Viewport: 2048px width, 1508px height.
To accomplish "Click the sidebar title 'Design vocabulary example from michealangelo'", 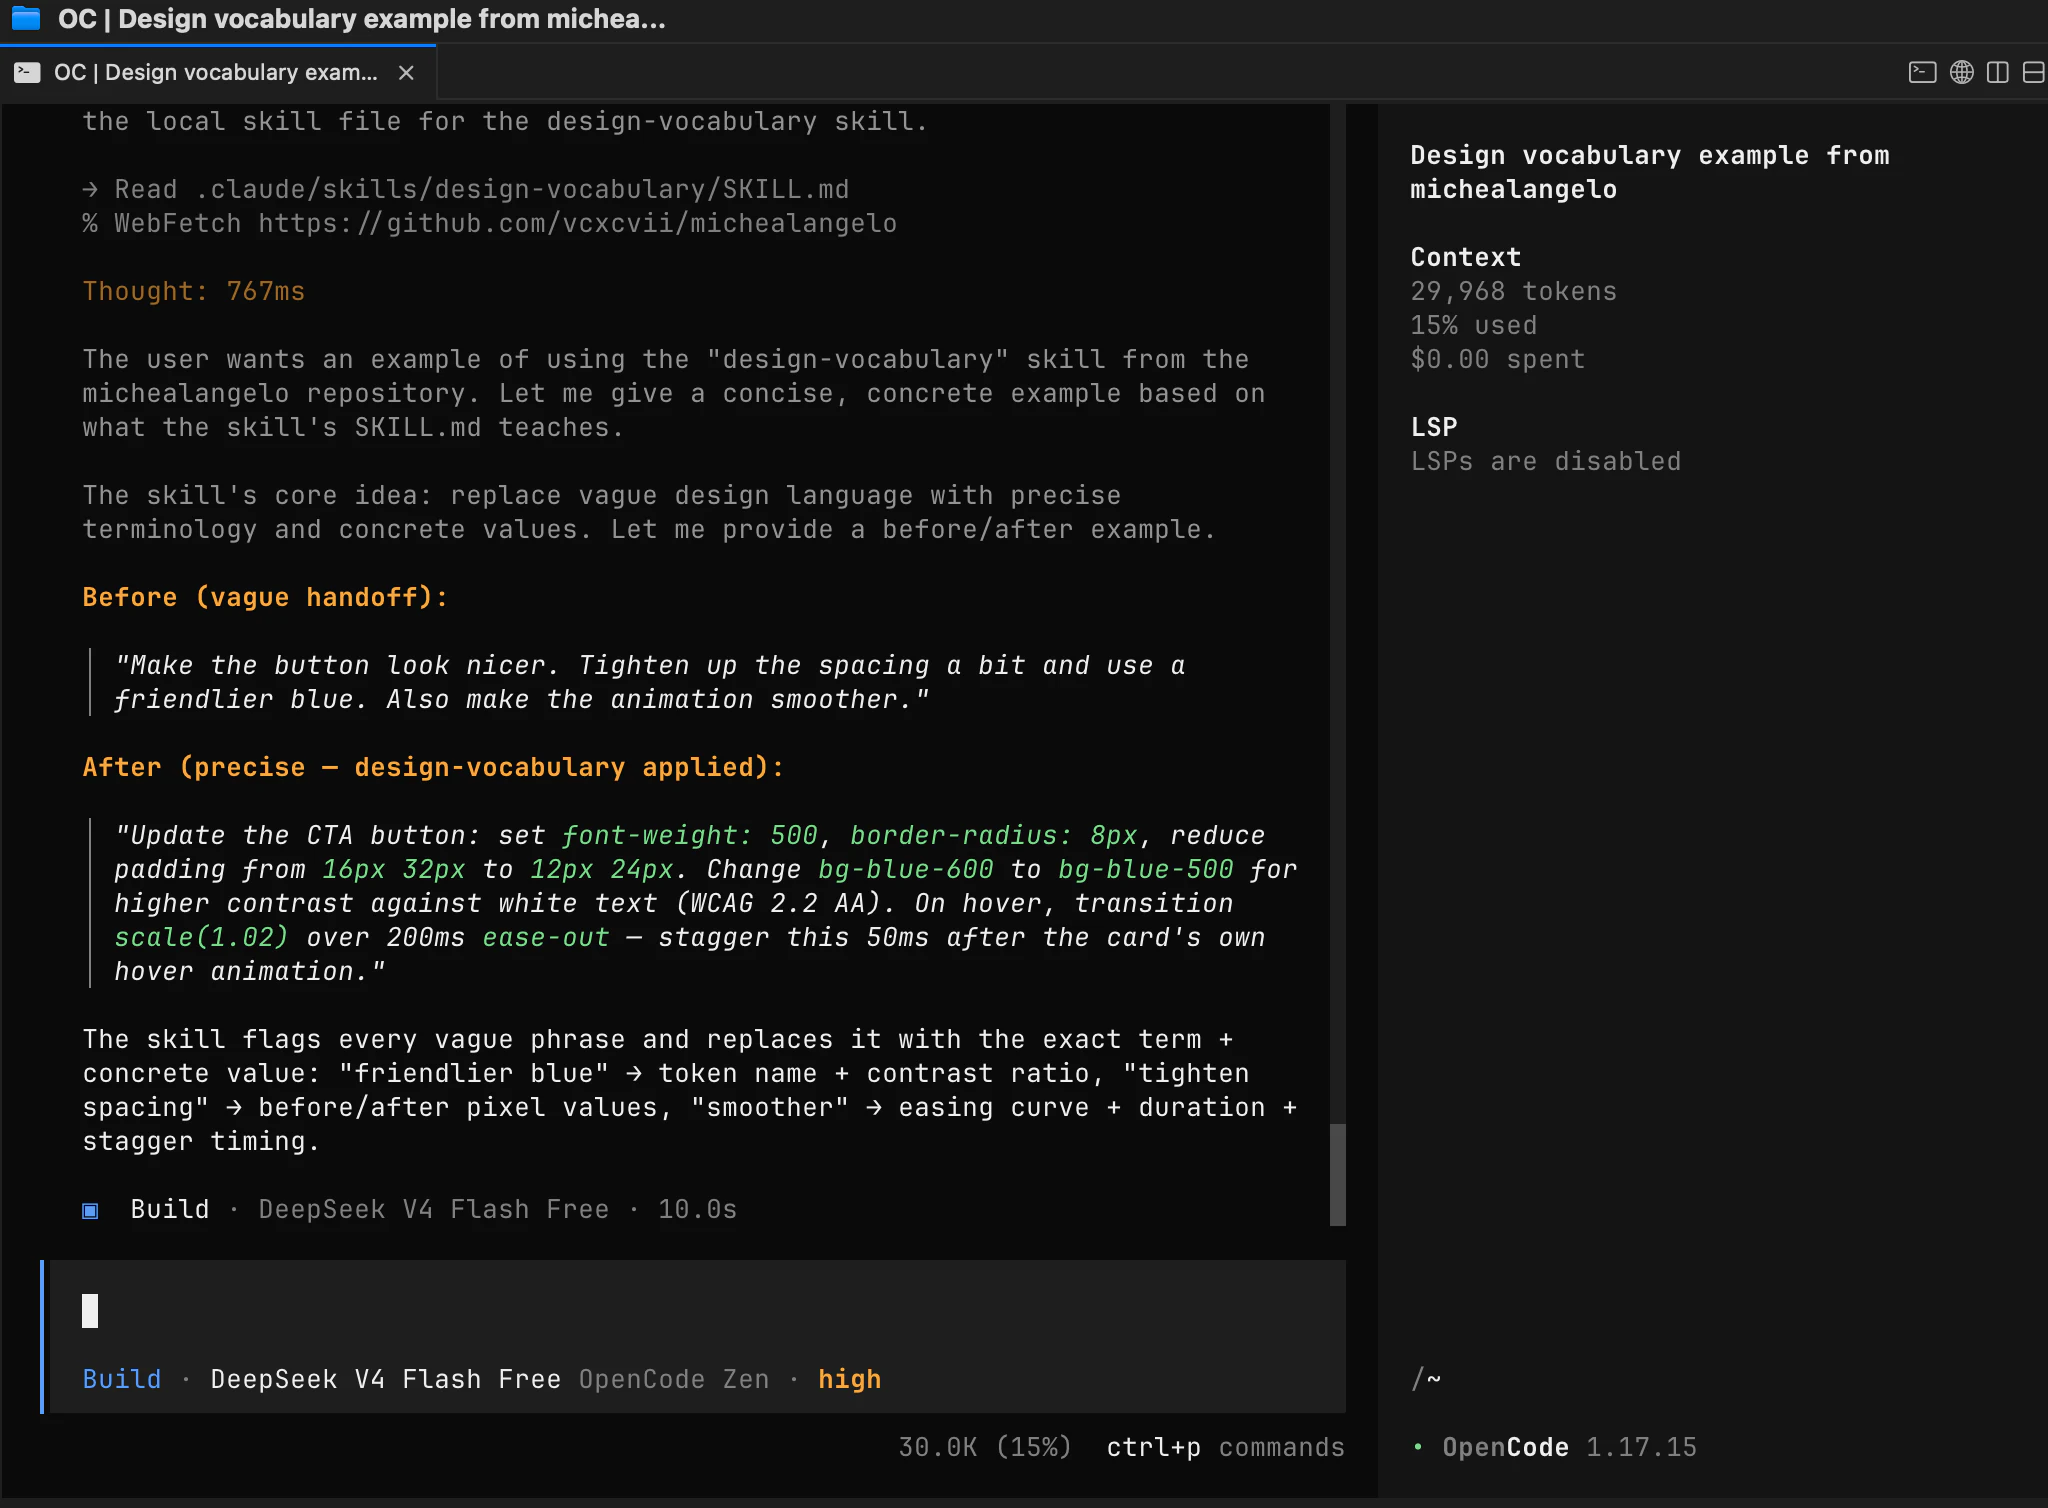I will (x=1650, y=172).
